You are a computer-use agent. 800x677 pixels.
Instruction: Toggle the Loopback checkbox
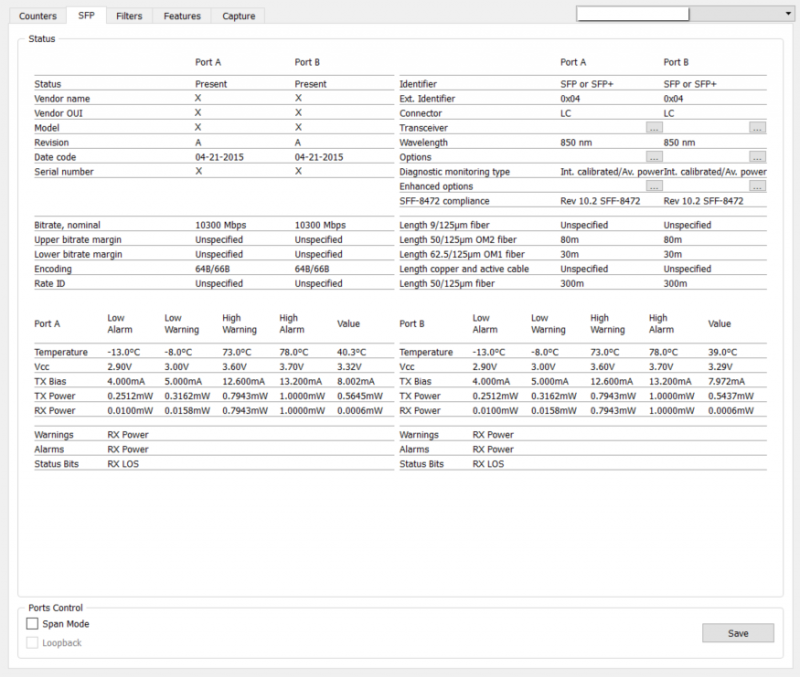click(x=33, y=642)
